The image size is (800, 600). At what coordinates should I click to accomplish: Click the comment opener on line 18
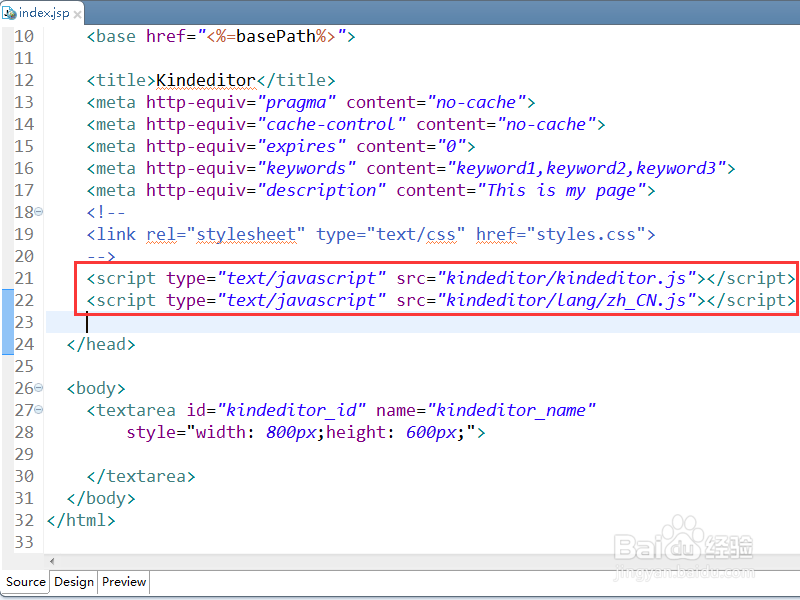point(106,212)
